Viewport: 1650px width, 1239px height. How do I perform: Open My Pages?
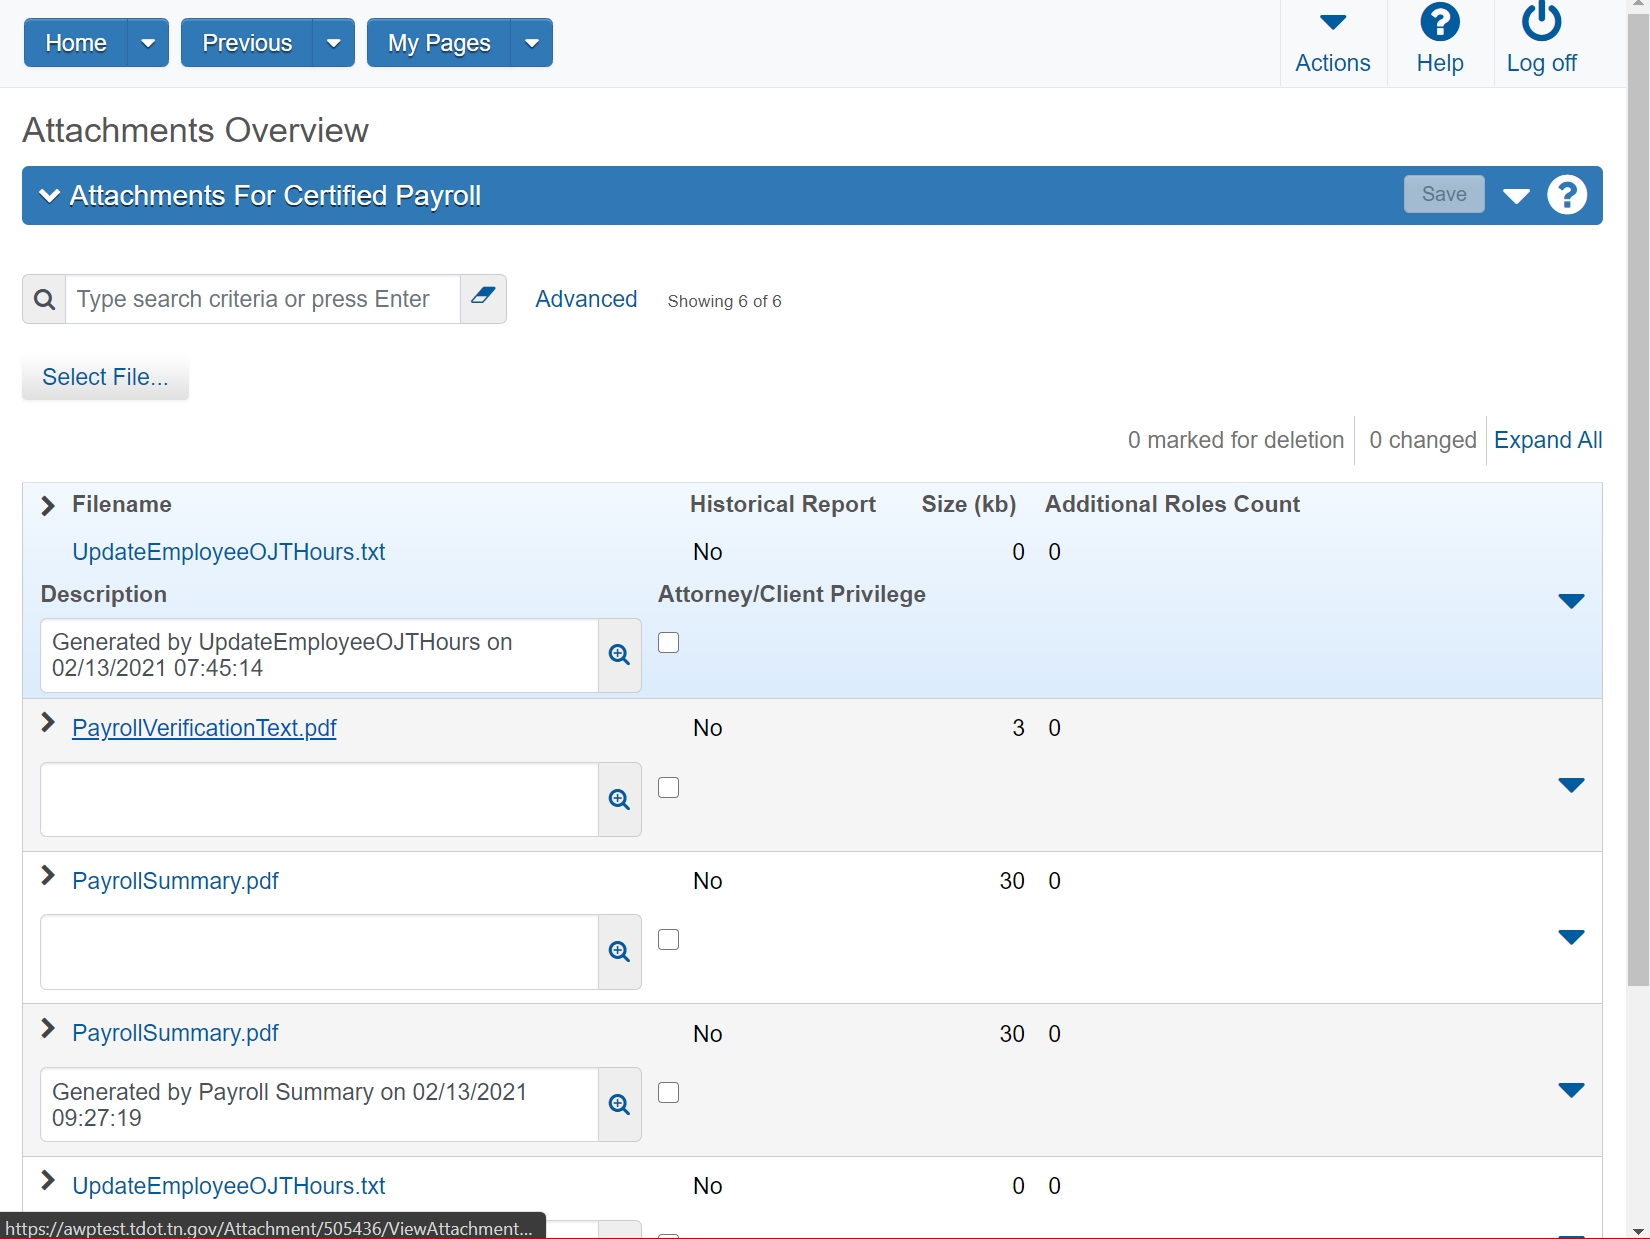[x=439, y=43]
